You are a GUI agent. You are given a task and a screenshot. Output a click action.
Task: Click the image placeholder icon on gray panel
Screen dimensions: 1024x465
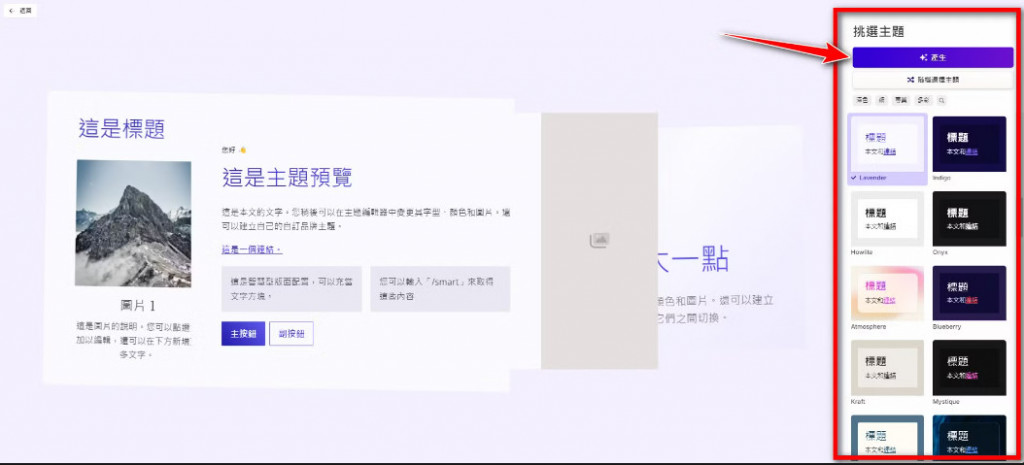(x=599, y=240)
